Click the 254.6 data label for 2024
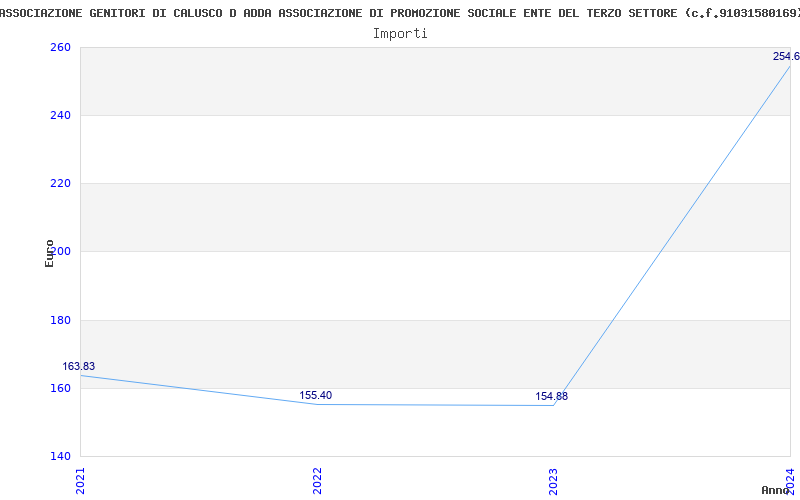This screenshot has height=500, width=800. point(786,56)
